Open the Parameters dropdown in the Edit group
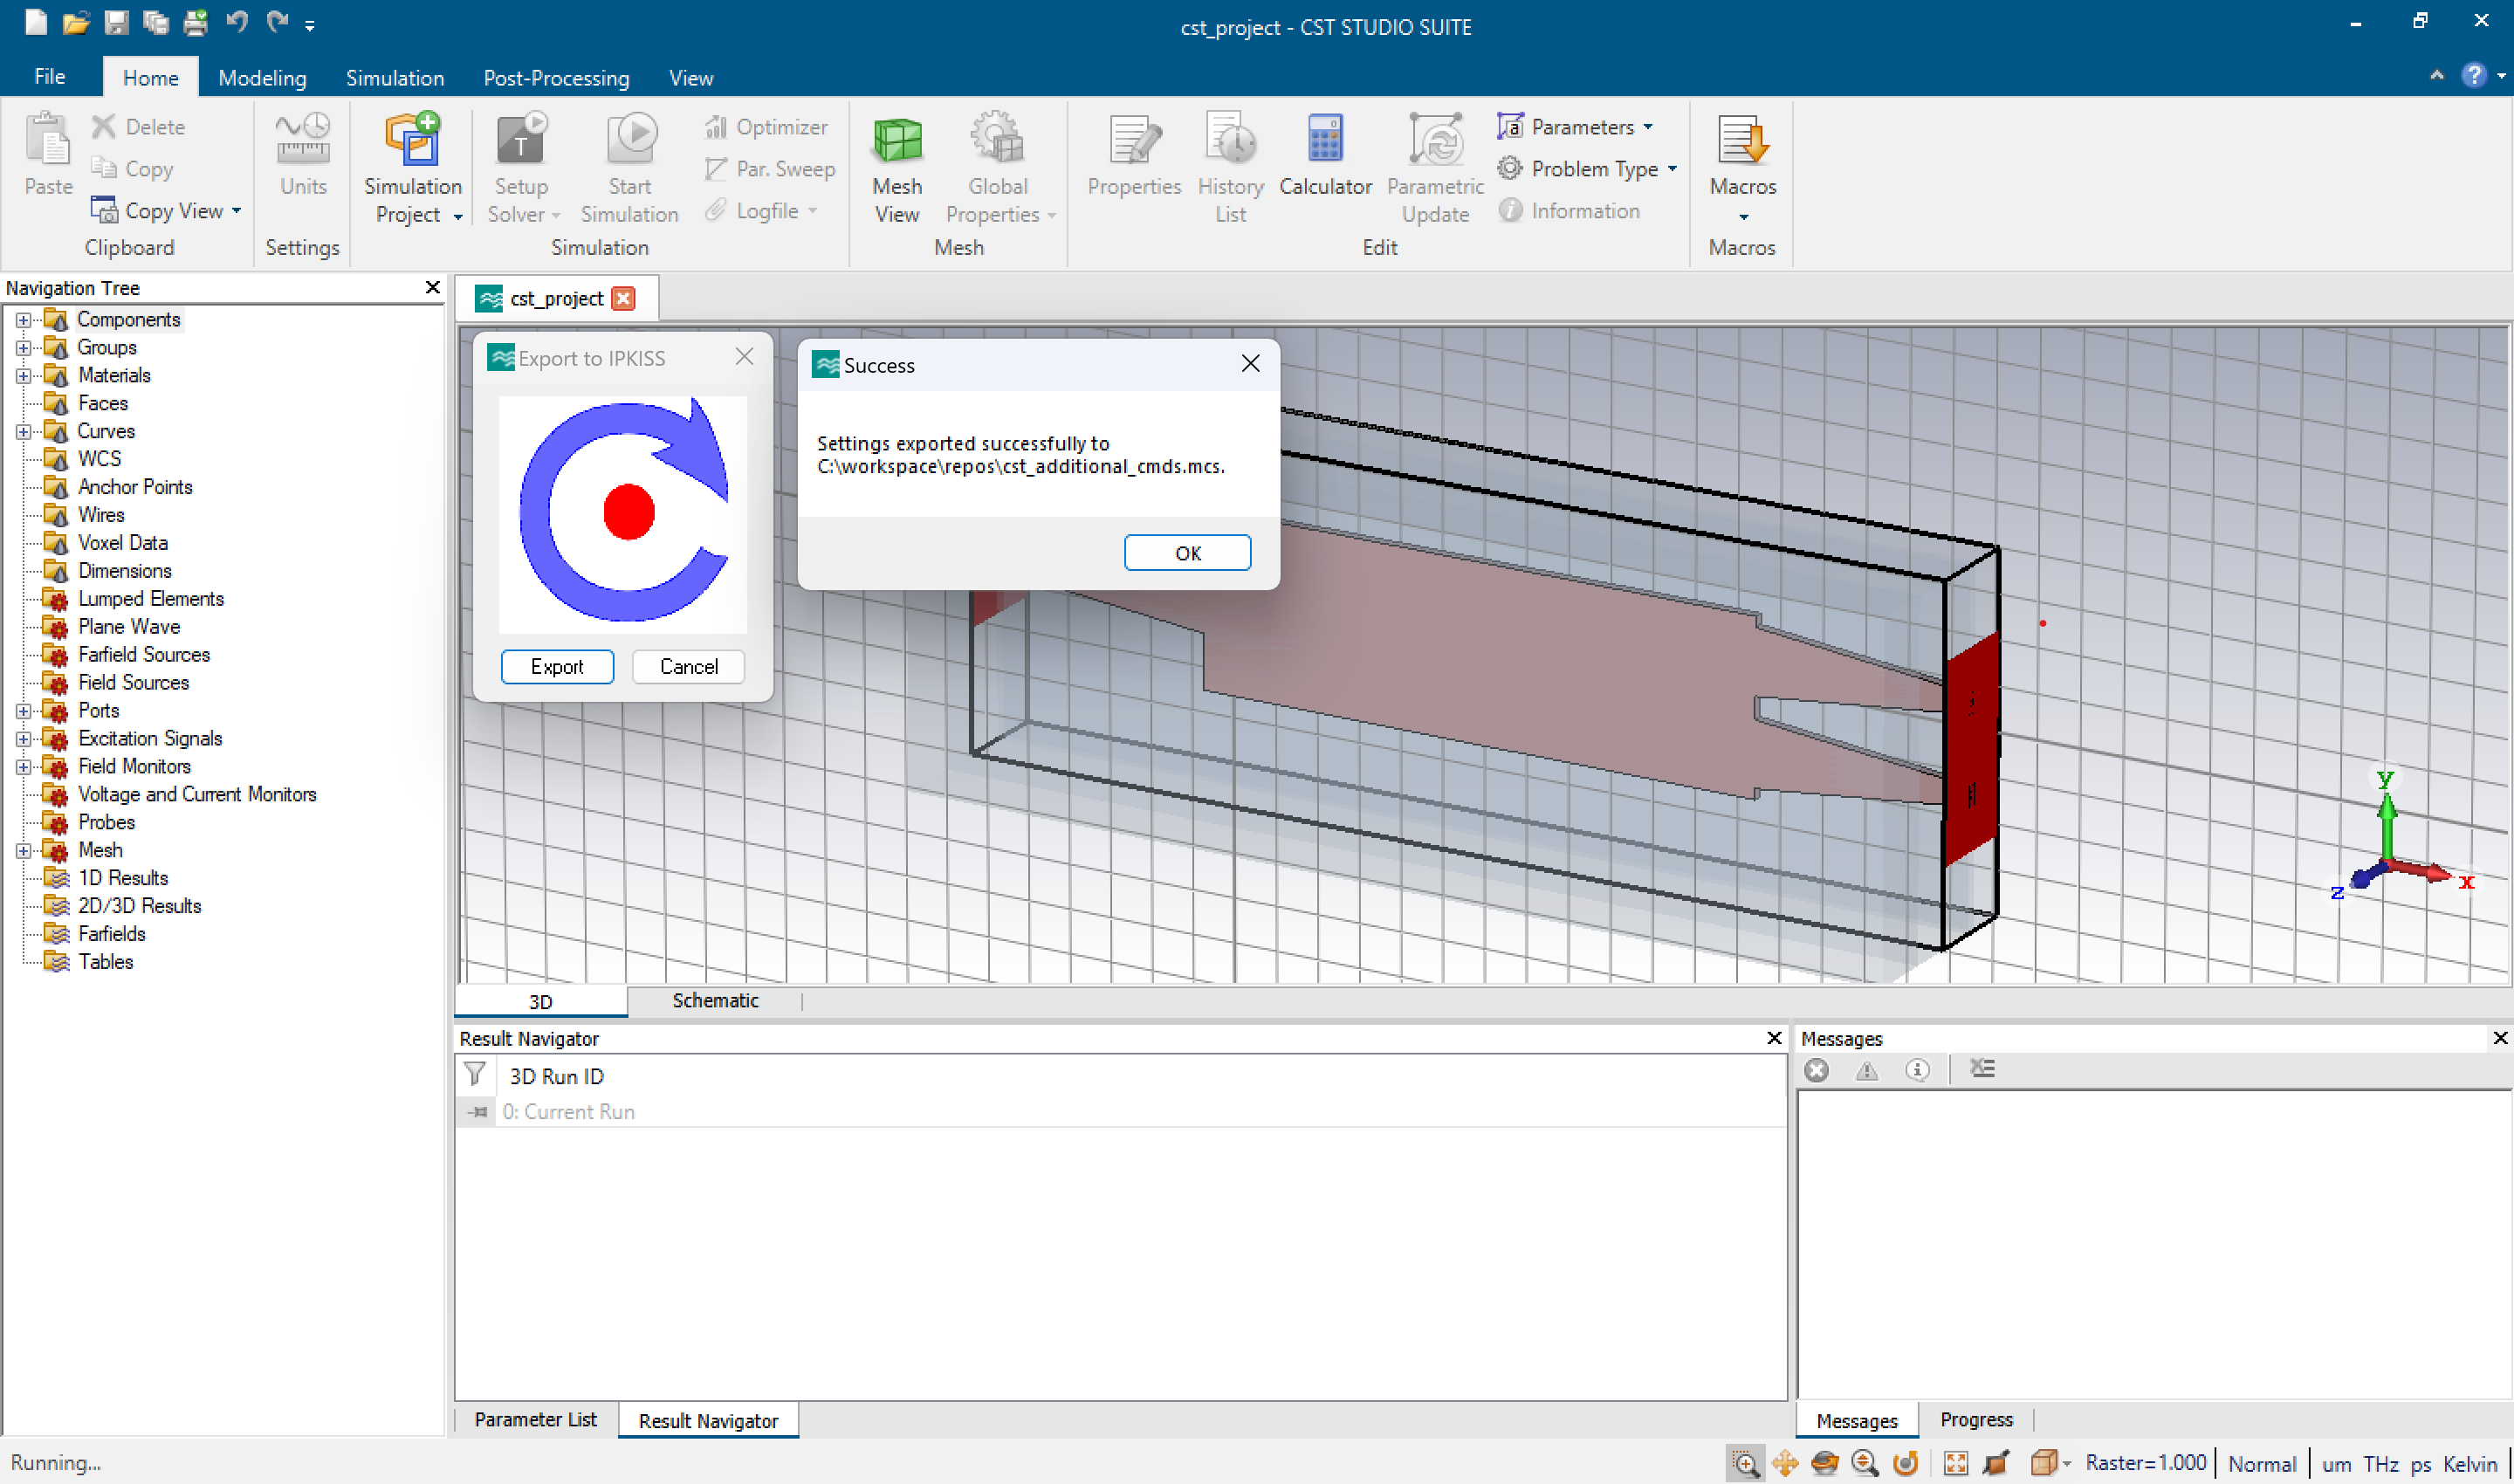This screenshot has width=2514, height=1484. click(x=1647, y=127)
